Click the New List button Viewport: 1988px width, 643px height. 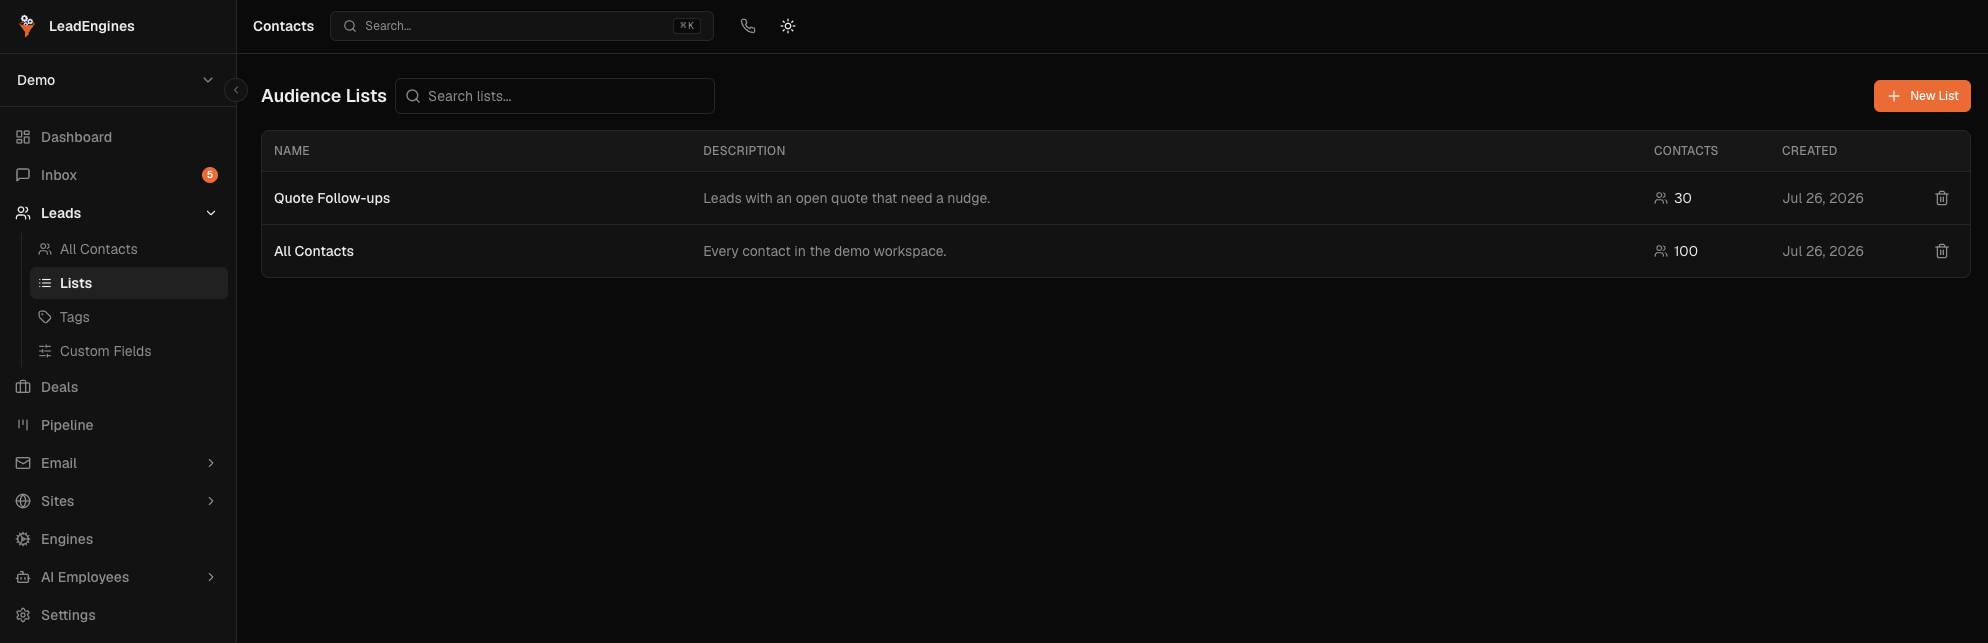pos(1922,96)
